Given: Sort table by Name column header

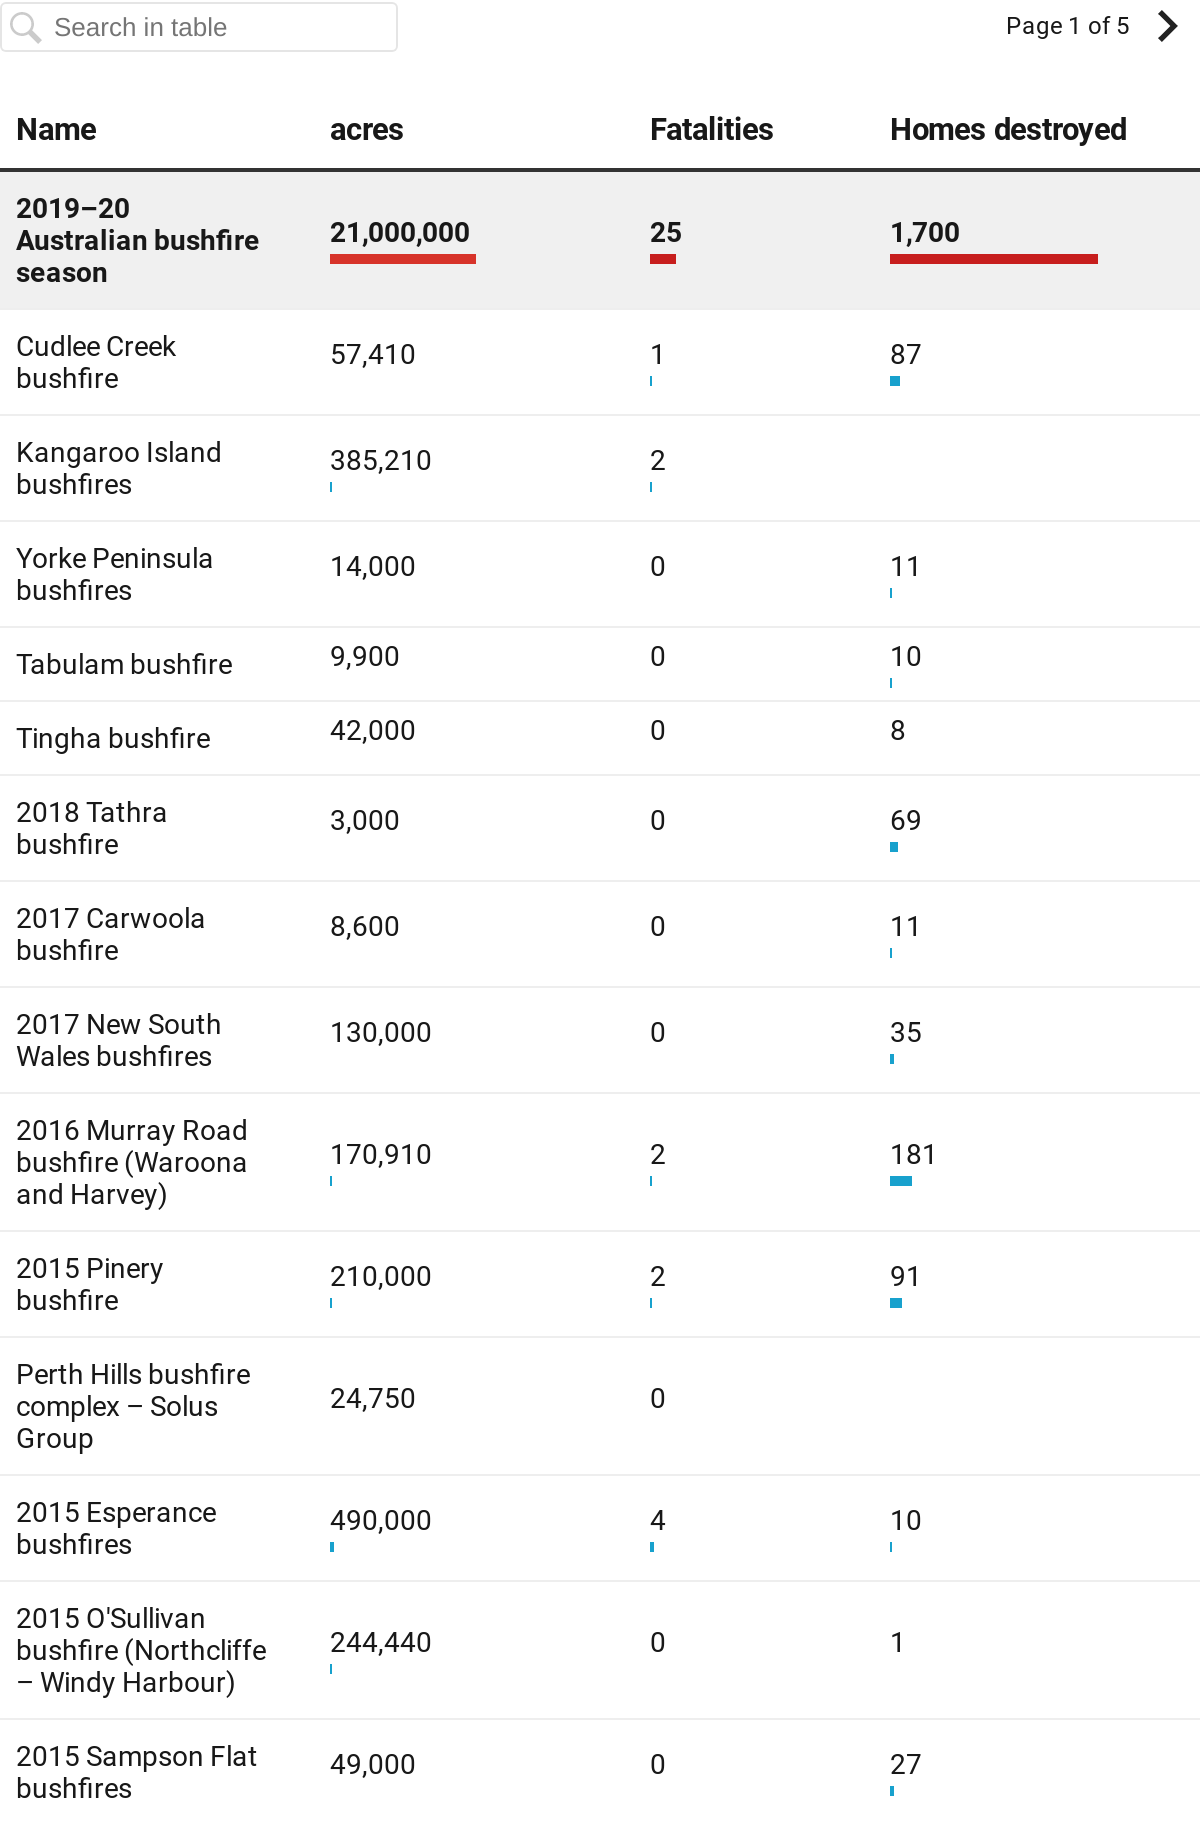Looking at the screenshot, I should pyautogui.click(x=56, y=129).
